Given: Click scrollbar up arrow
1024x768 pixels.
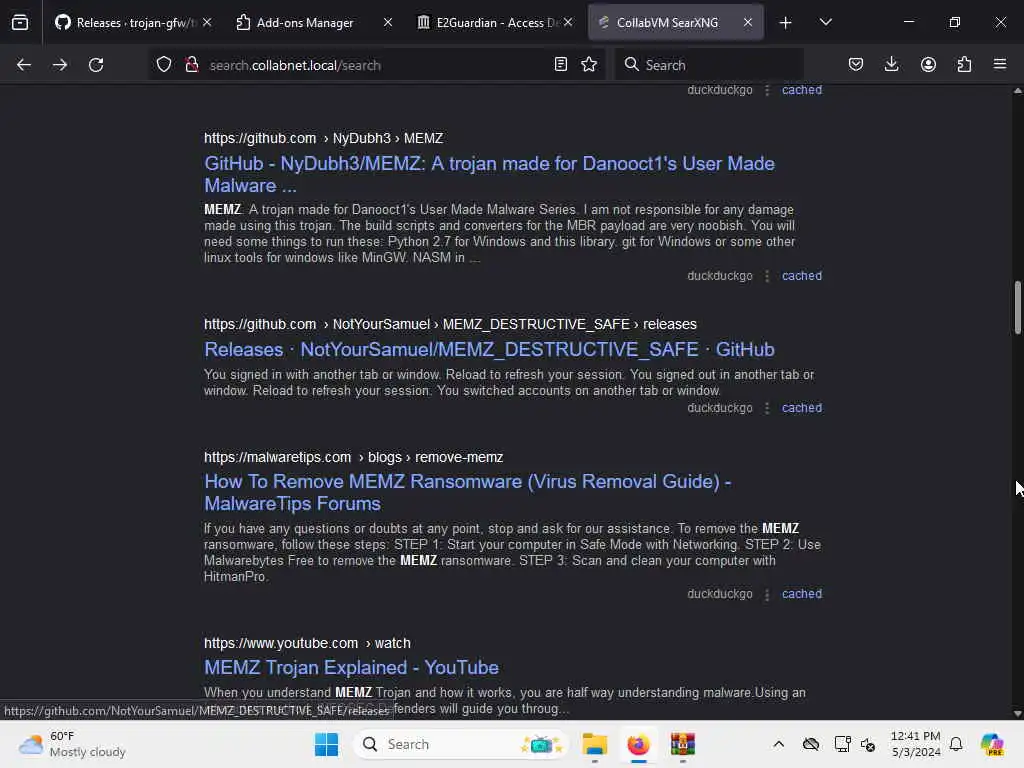Looking at the screenshot, I should coord(1017,91).
